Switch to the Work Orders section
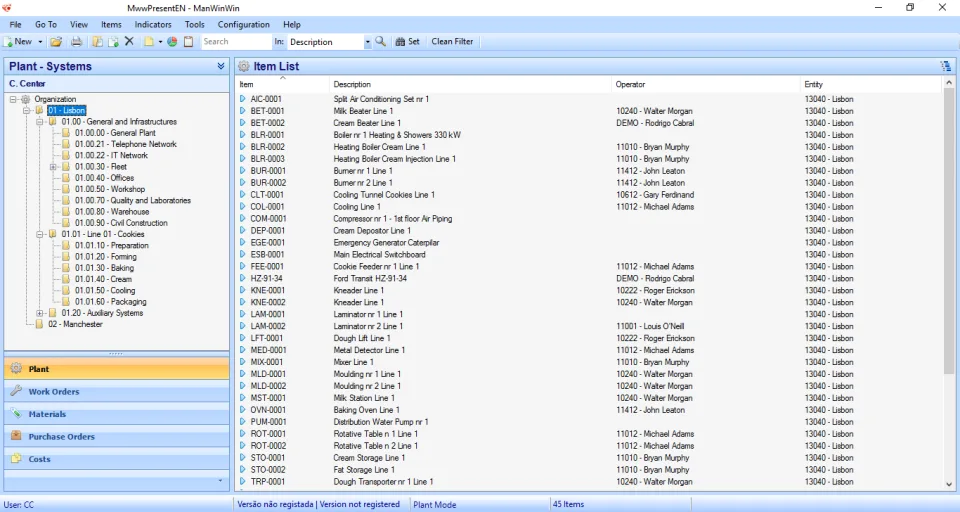 click(116, 391)
